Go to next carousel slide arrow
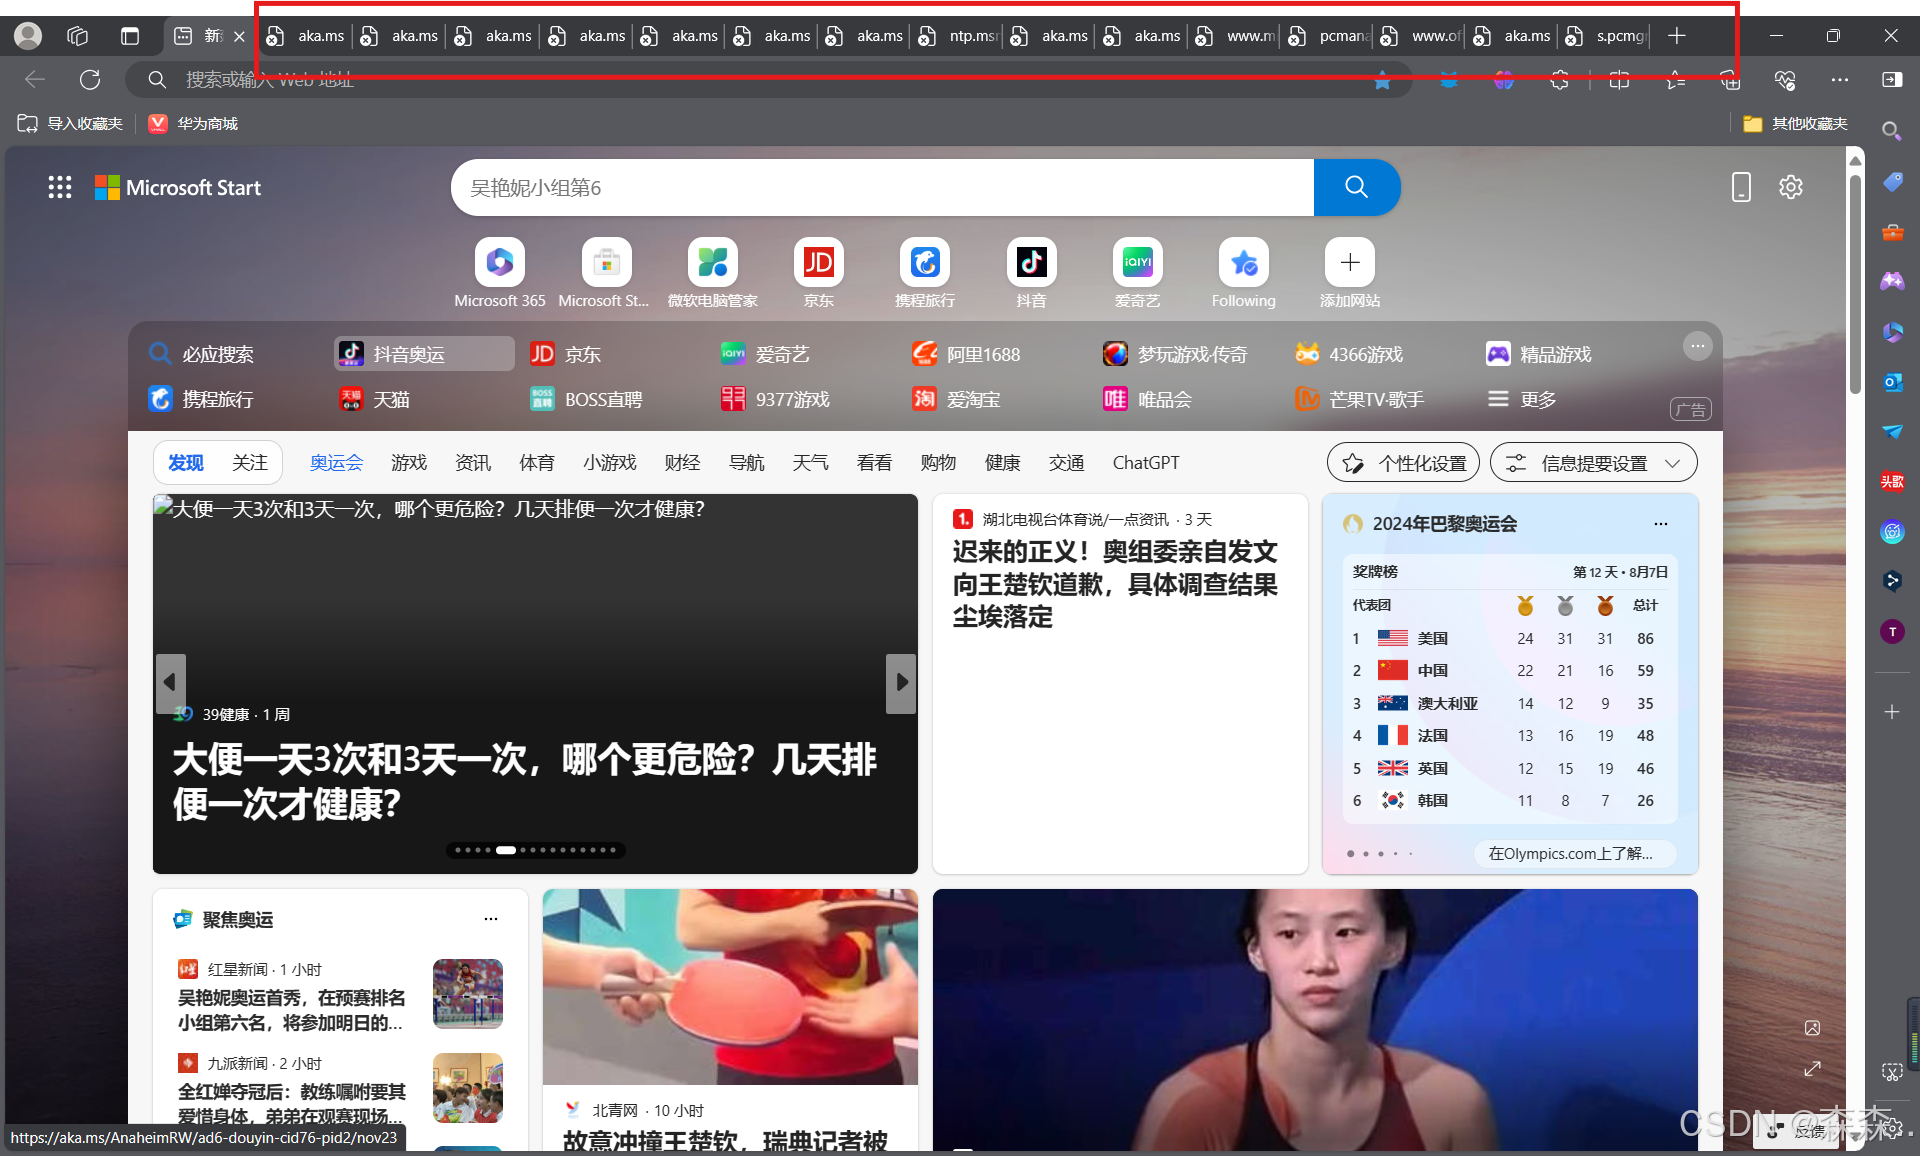This screenshot has width=1920, height=1156. (x=901, y=683)
